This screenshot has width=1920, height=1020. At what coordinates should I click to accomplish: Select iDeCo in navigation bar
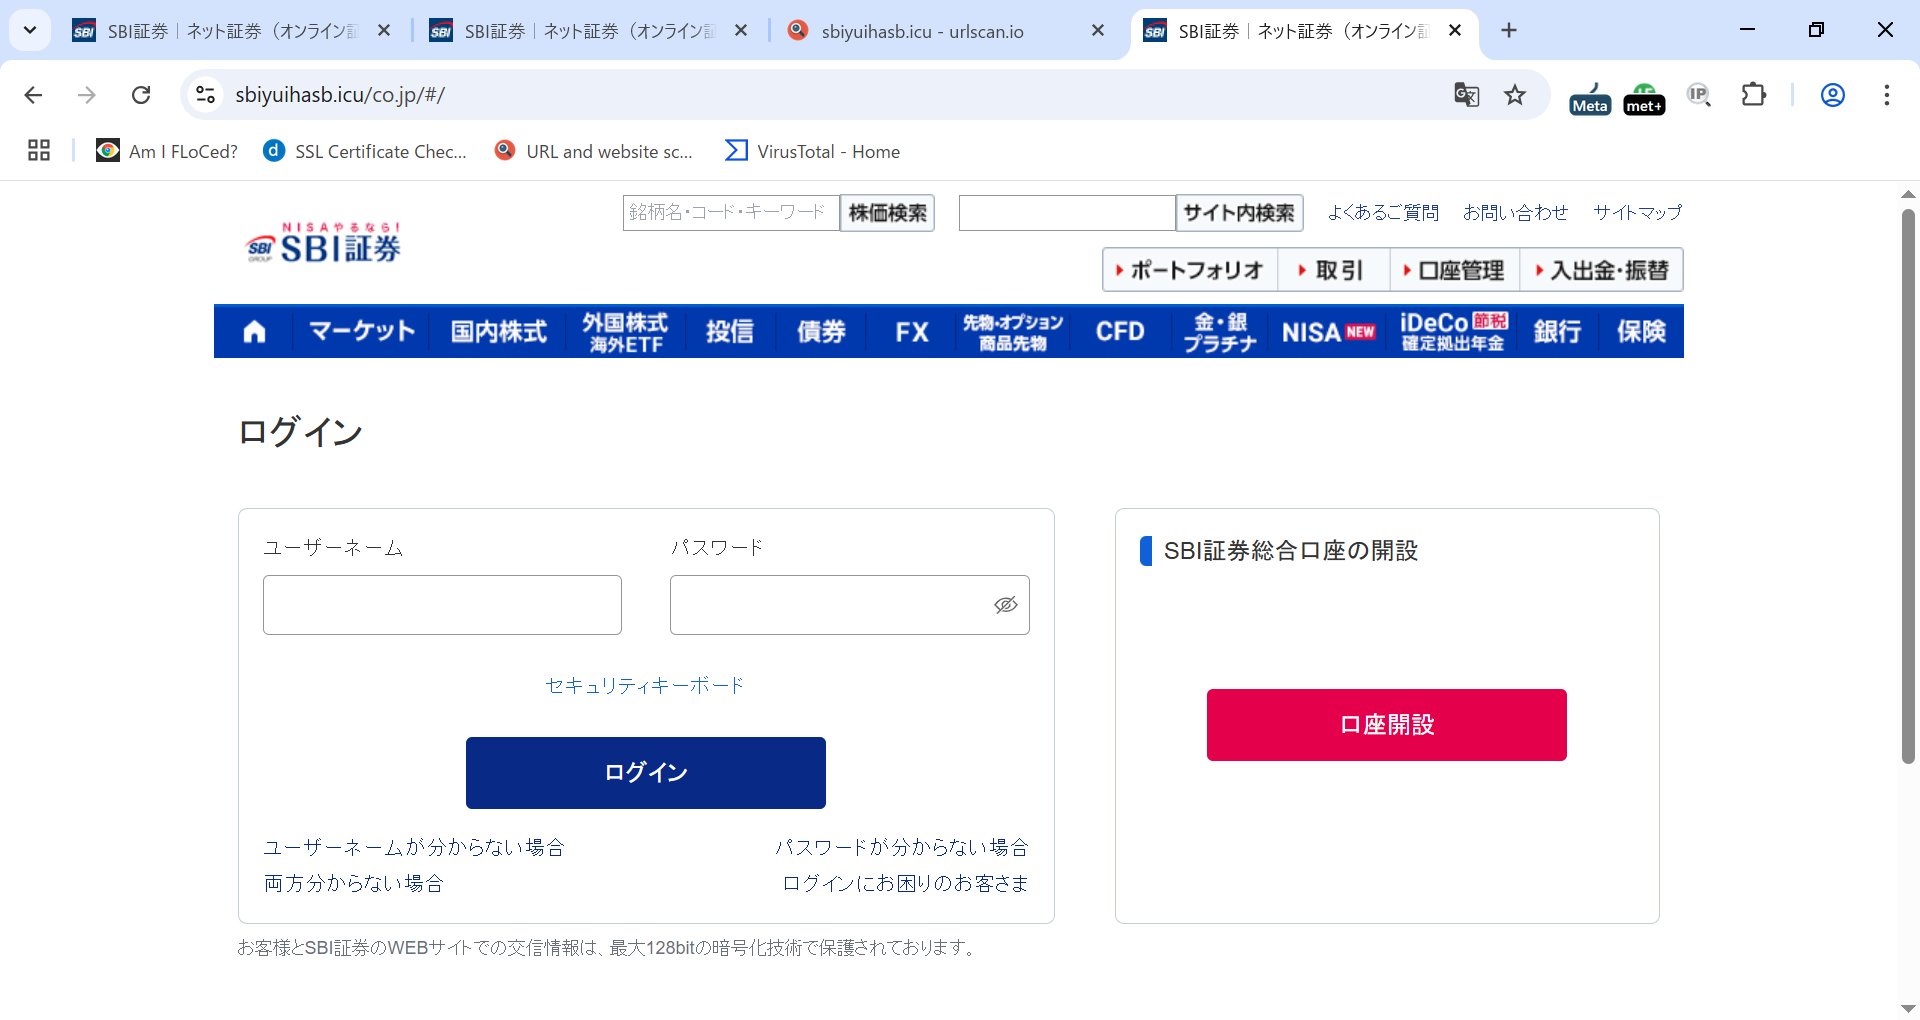pyautogui.click(x=1453, y=332)
